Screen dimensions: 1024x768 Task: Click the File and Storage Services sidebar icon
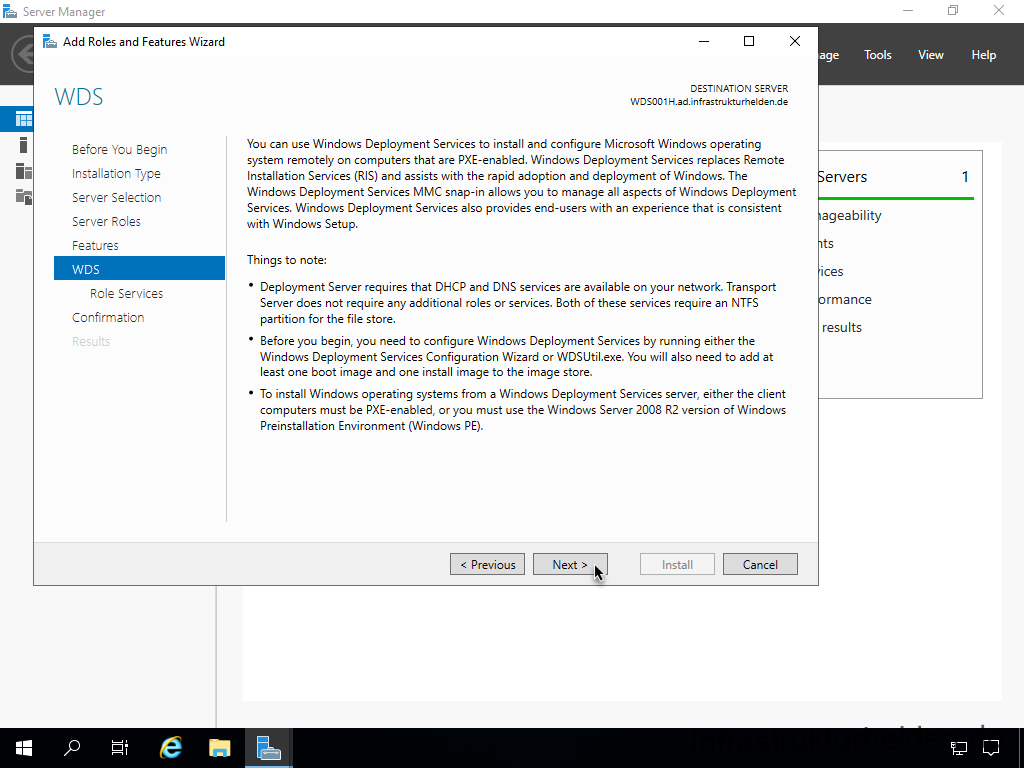tap(24, 197)
